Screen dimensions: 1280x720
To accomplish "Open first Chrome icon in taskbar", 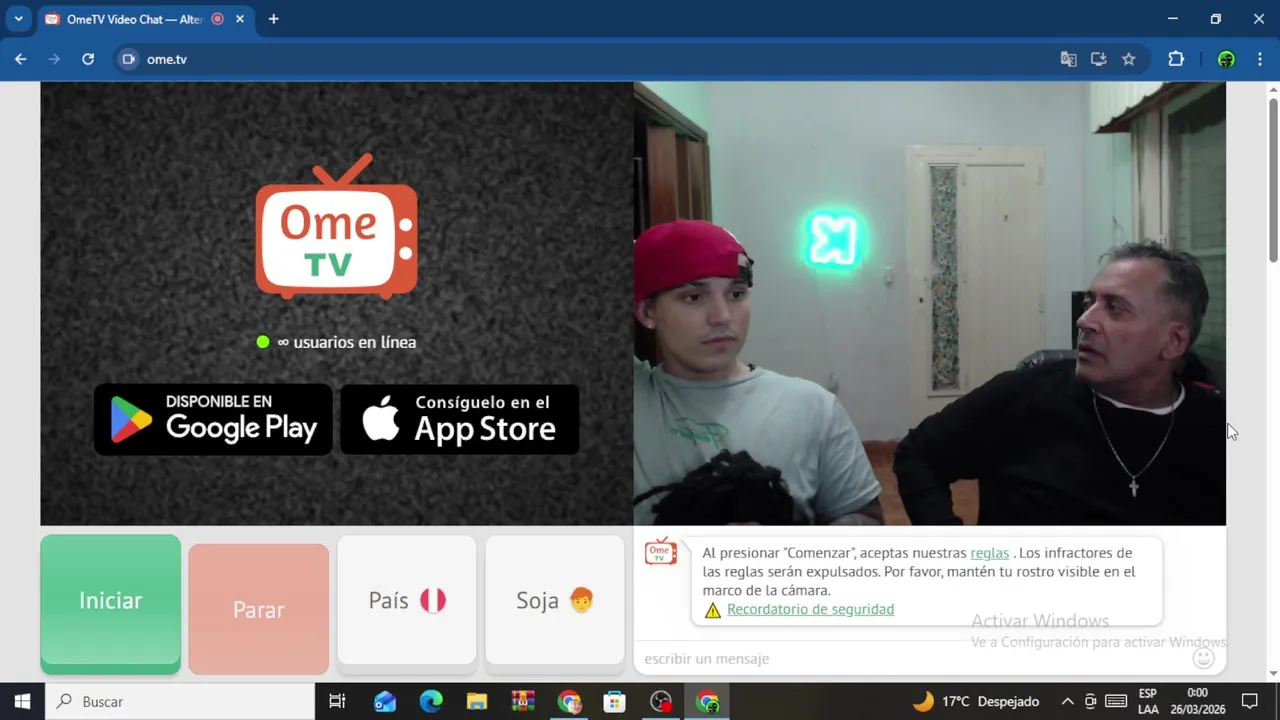I will coord(569,701).
